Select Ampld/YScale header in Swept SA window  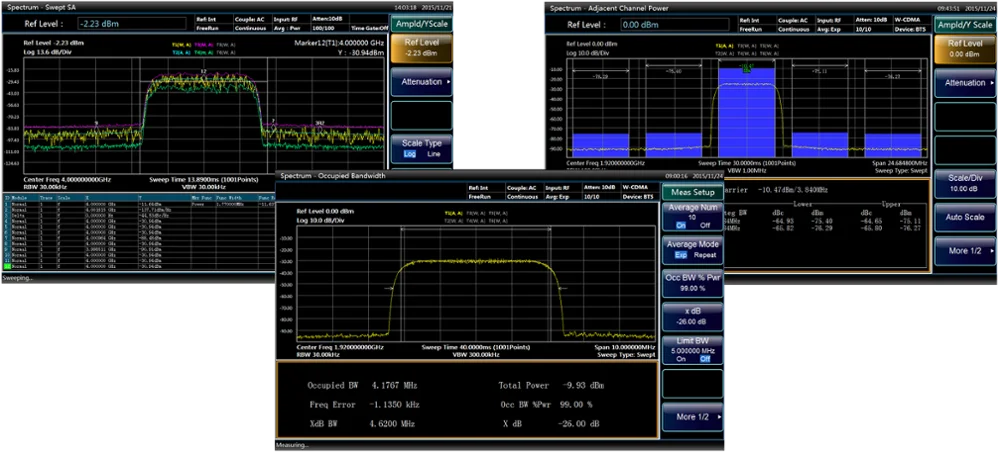[x=420, y=23]
